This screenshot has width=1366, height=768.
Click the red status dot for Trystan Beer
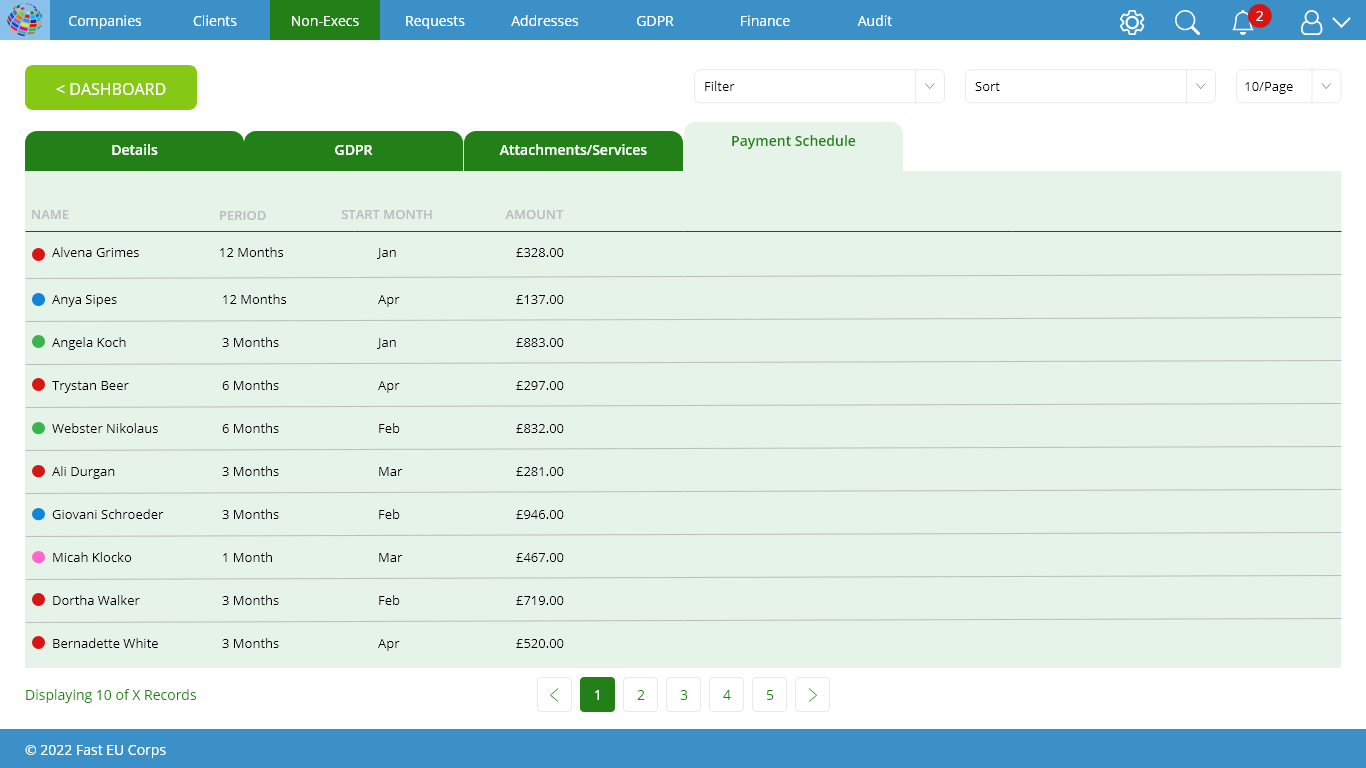(39, 385)
